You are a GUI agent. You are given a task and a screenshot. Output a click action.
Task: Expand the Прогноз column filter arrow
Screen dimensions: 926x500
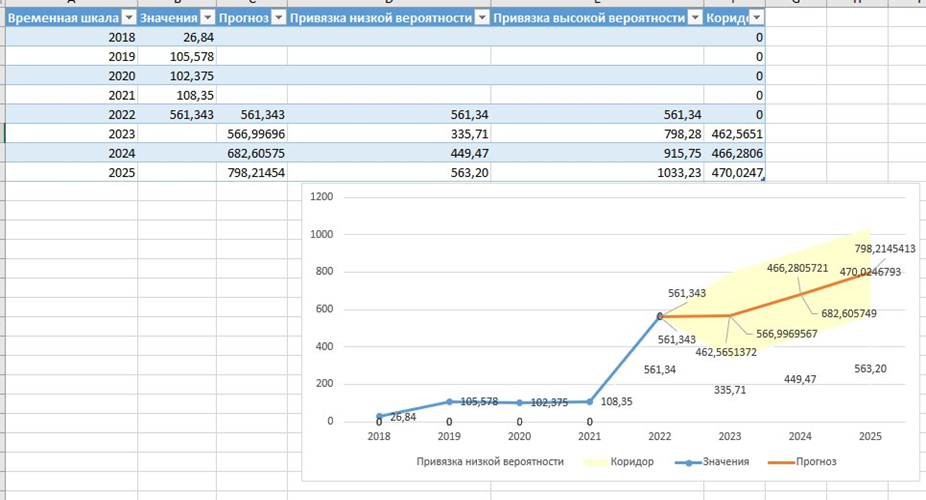coord(277,19)
